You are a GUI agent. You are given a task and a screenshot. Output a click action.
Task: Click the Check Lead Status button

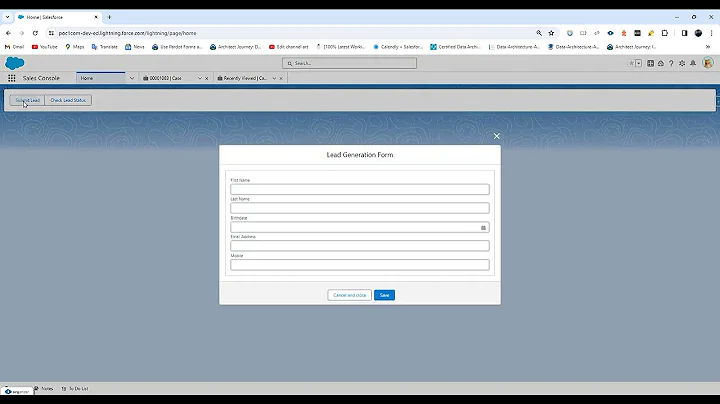click(68, 100)
